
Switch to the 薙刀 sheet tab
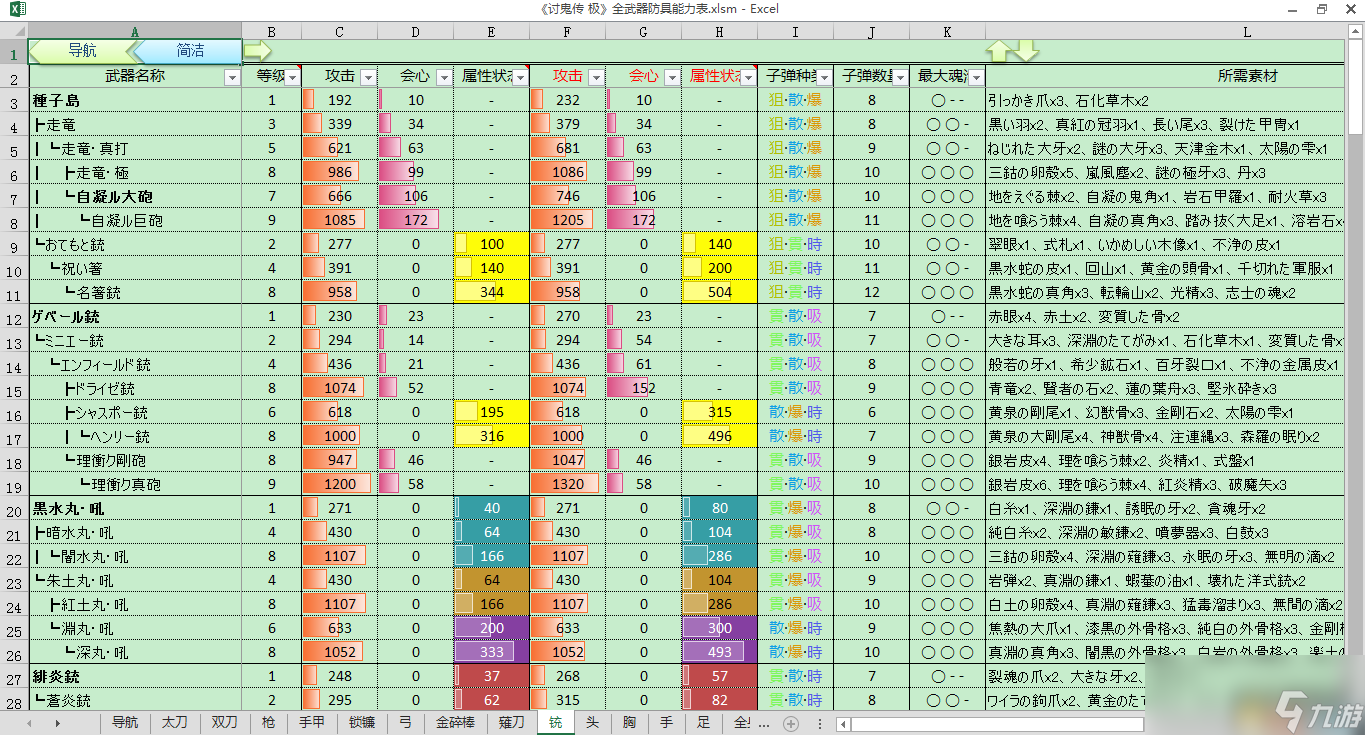coord(512,723)
